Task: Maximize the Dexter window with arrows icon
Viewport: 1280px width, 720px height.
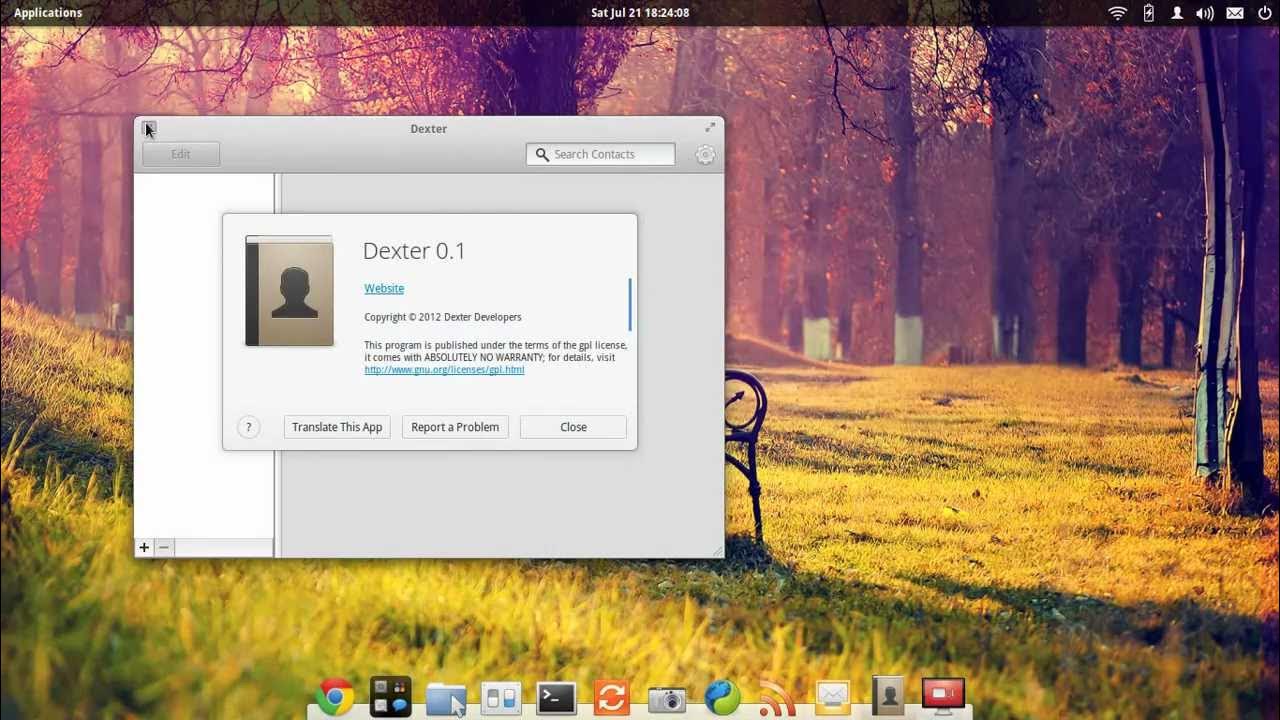Action: click(710, 127)
